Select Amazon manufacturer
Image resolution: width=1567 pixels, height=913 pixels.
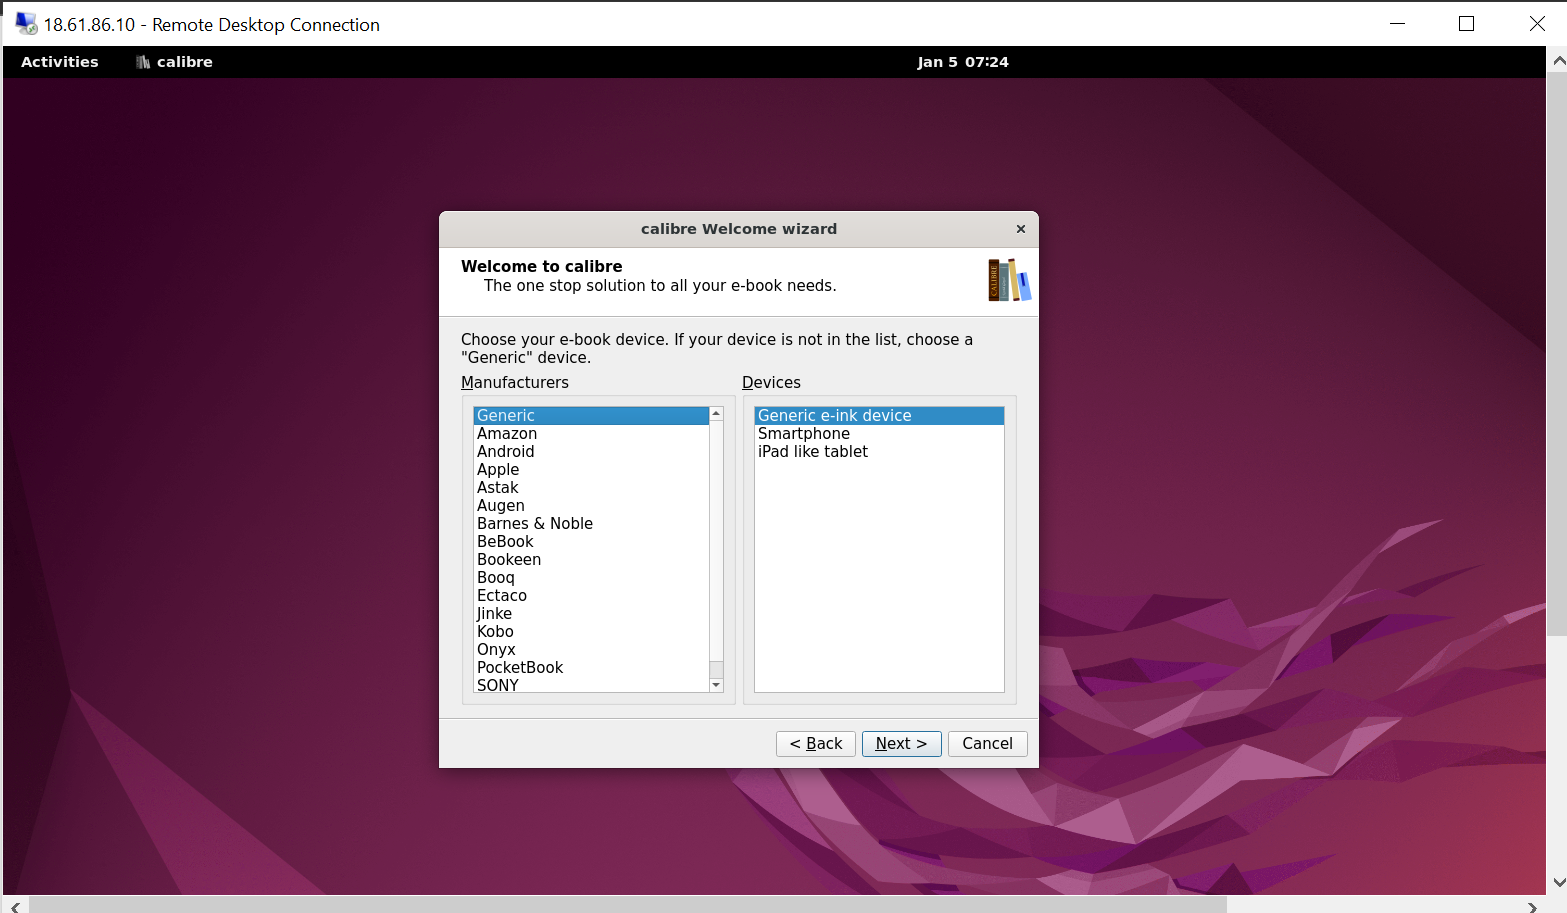(x=591, y=434)
